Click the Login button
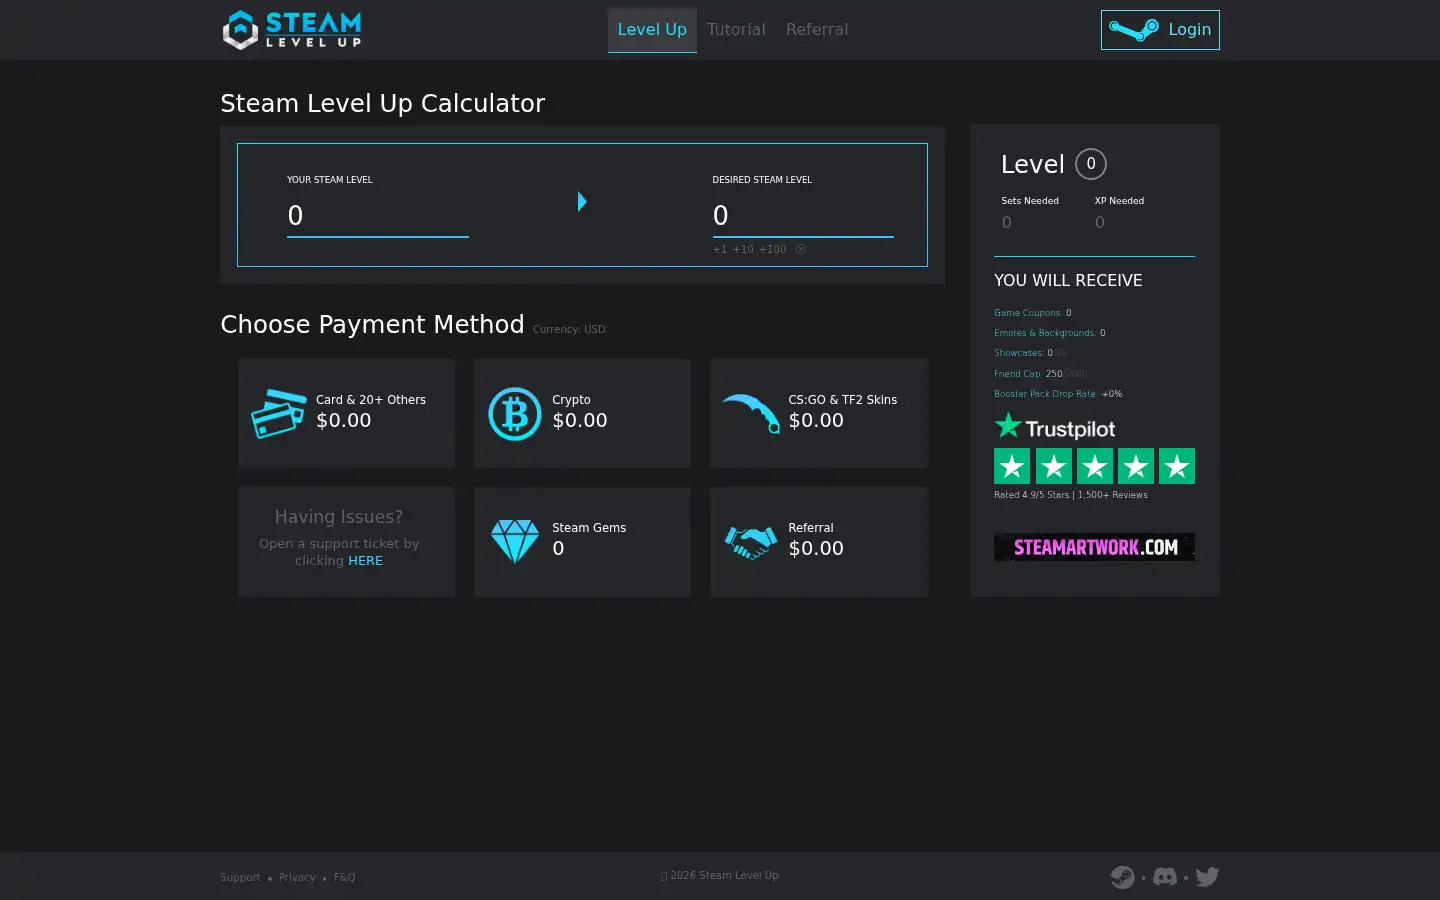Viewport: 1440px width, 900px height. [1160, 30]
